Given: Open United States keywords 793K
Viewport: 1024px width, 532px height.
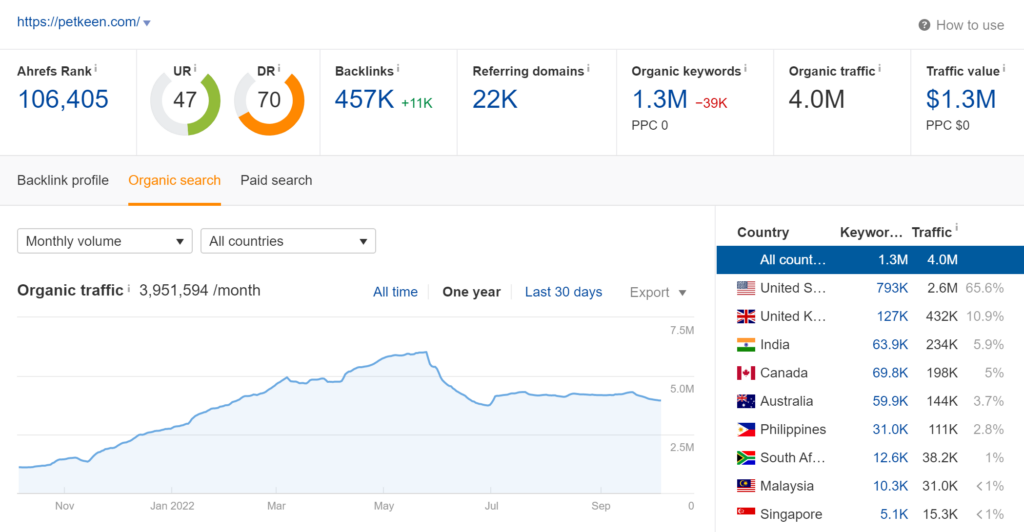Looking at the screenshot, I should 891,288.
